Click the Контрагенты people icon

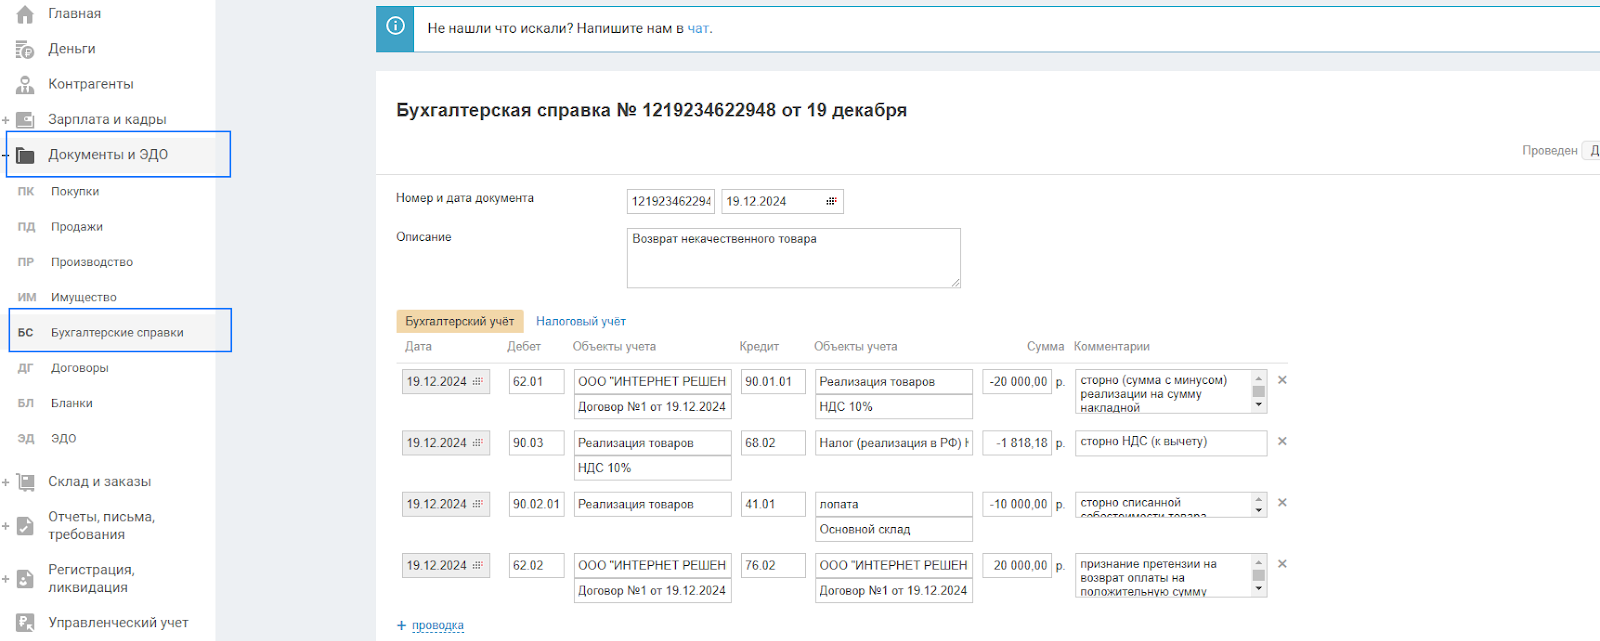(x=25, y=84)
